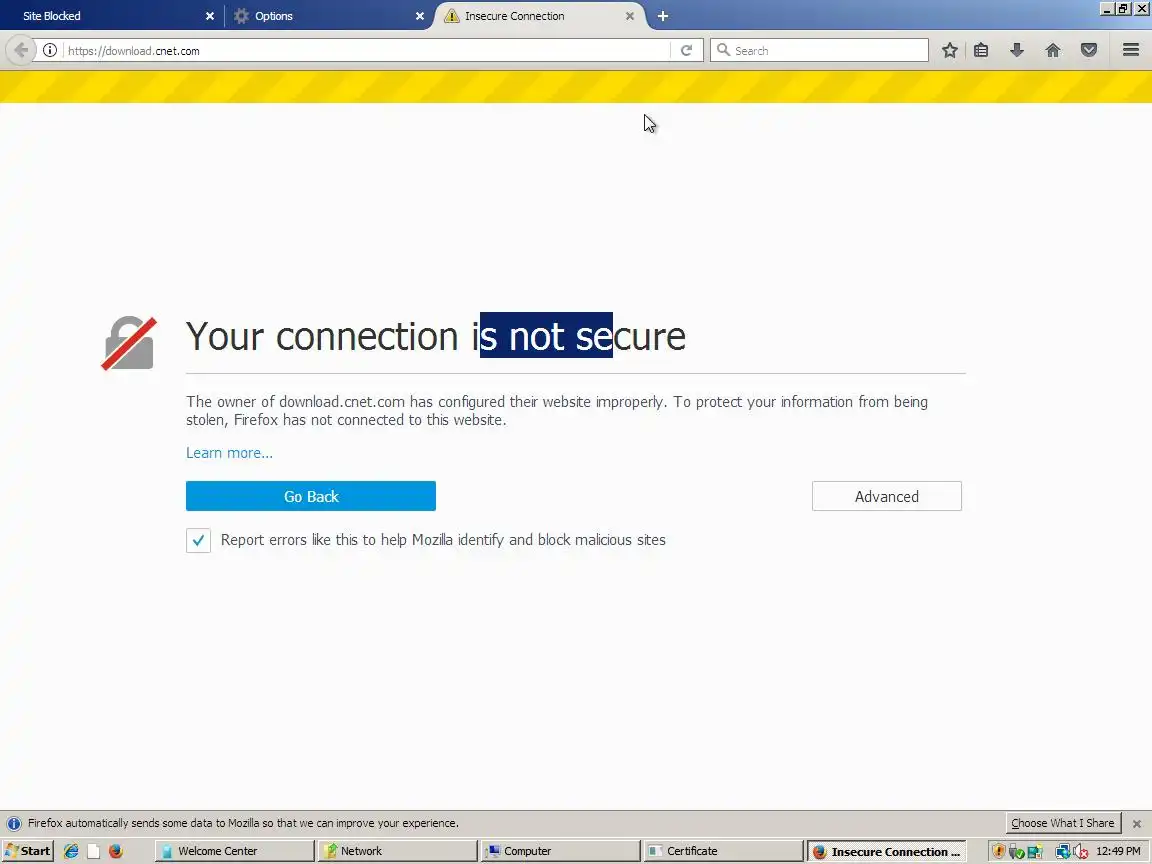Launch Internet Explorer from quick launch

click(71, 851)
